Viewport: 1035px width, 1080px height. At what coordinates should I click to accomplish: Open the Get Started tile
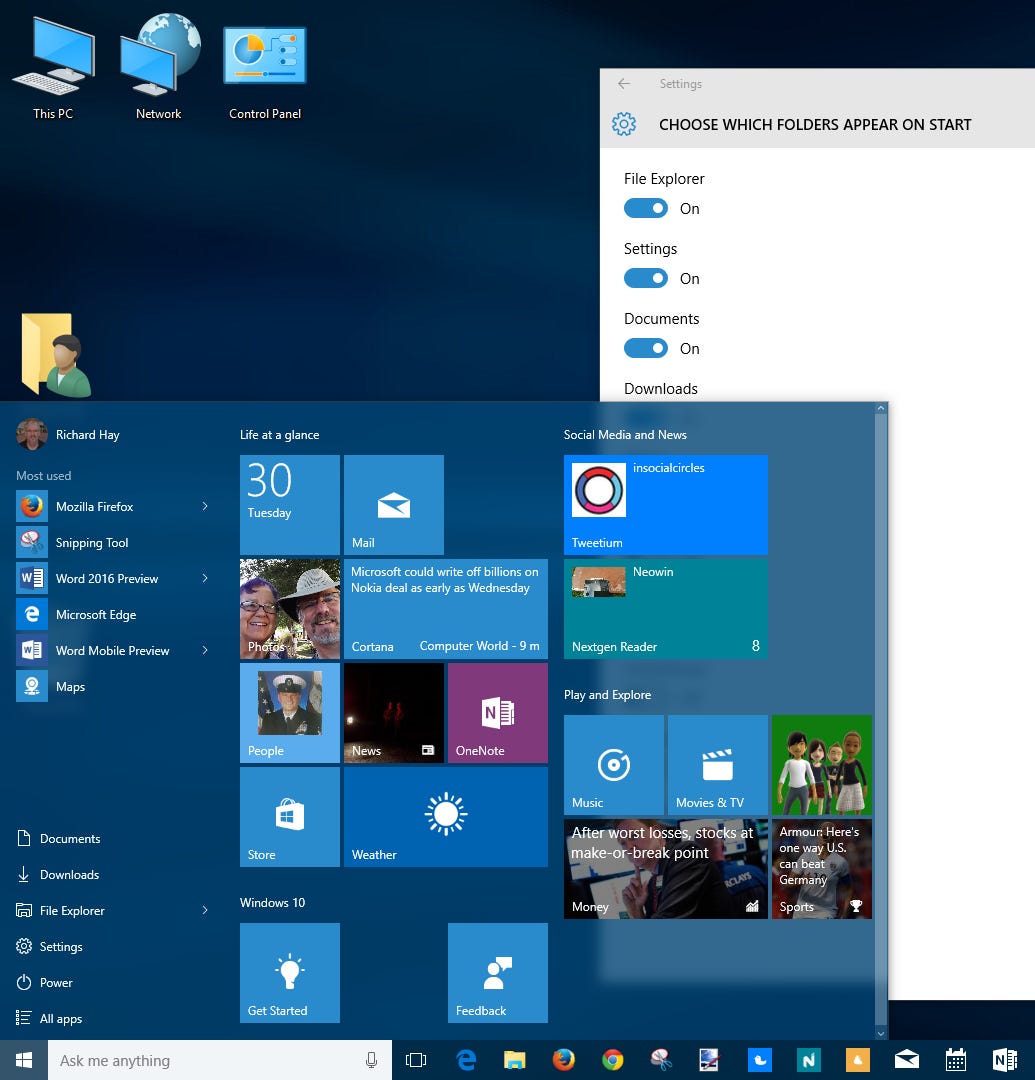click(289, 972)
